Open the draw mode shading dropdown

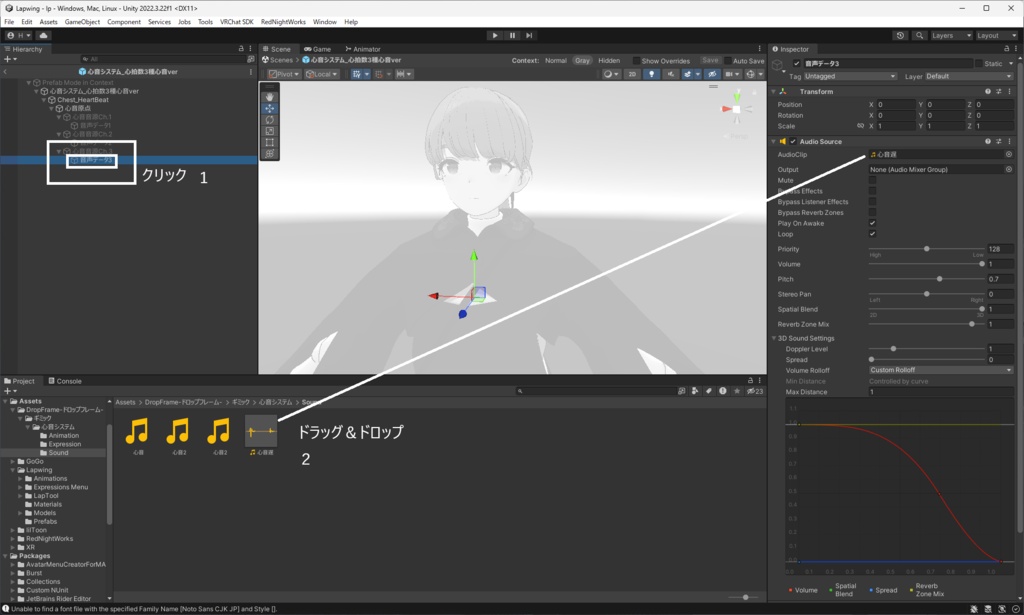point(611,74)
